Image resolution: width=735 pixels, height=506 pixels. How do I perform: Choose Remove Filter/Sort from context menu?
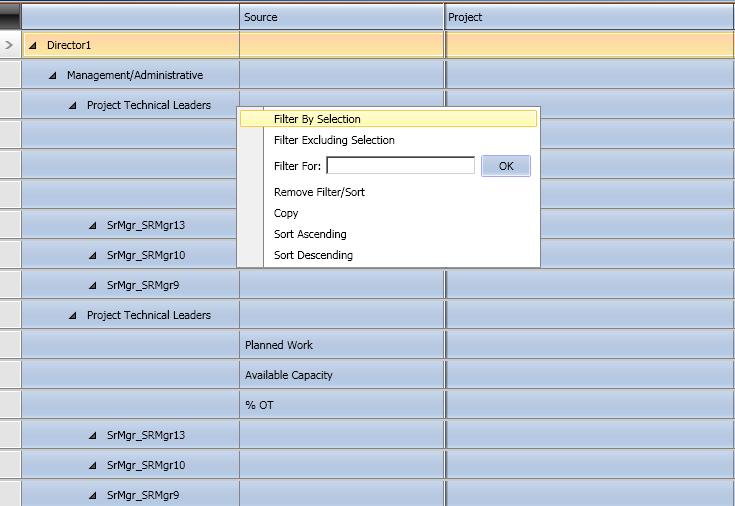click(x=319, y=192)
